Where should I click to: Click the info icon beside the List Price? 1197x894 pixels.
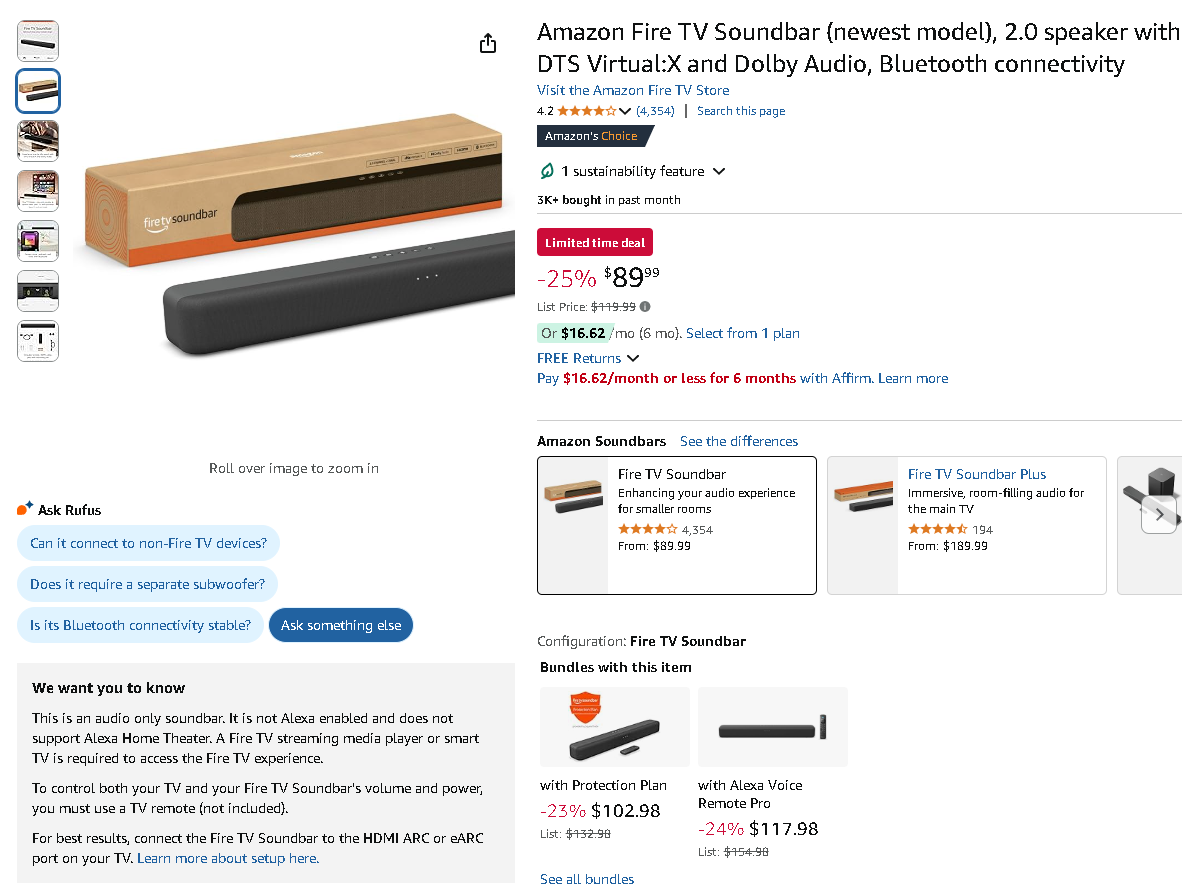[647, 307]
